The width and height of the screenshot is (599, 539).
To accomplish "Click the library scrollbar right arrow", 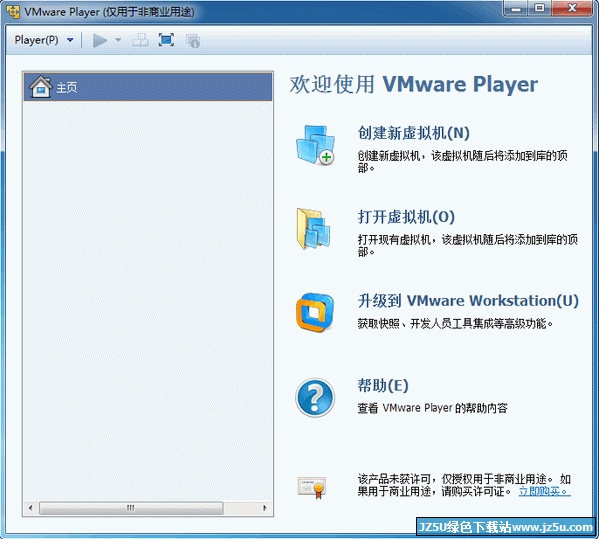I will pos(264,508).
